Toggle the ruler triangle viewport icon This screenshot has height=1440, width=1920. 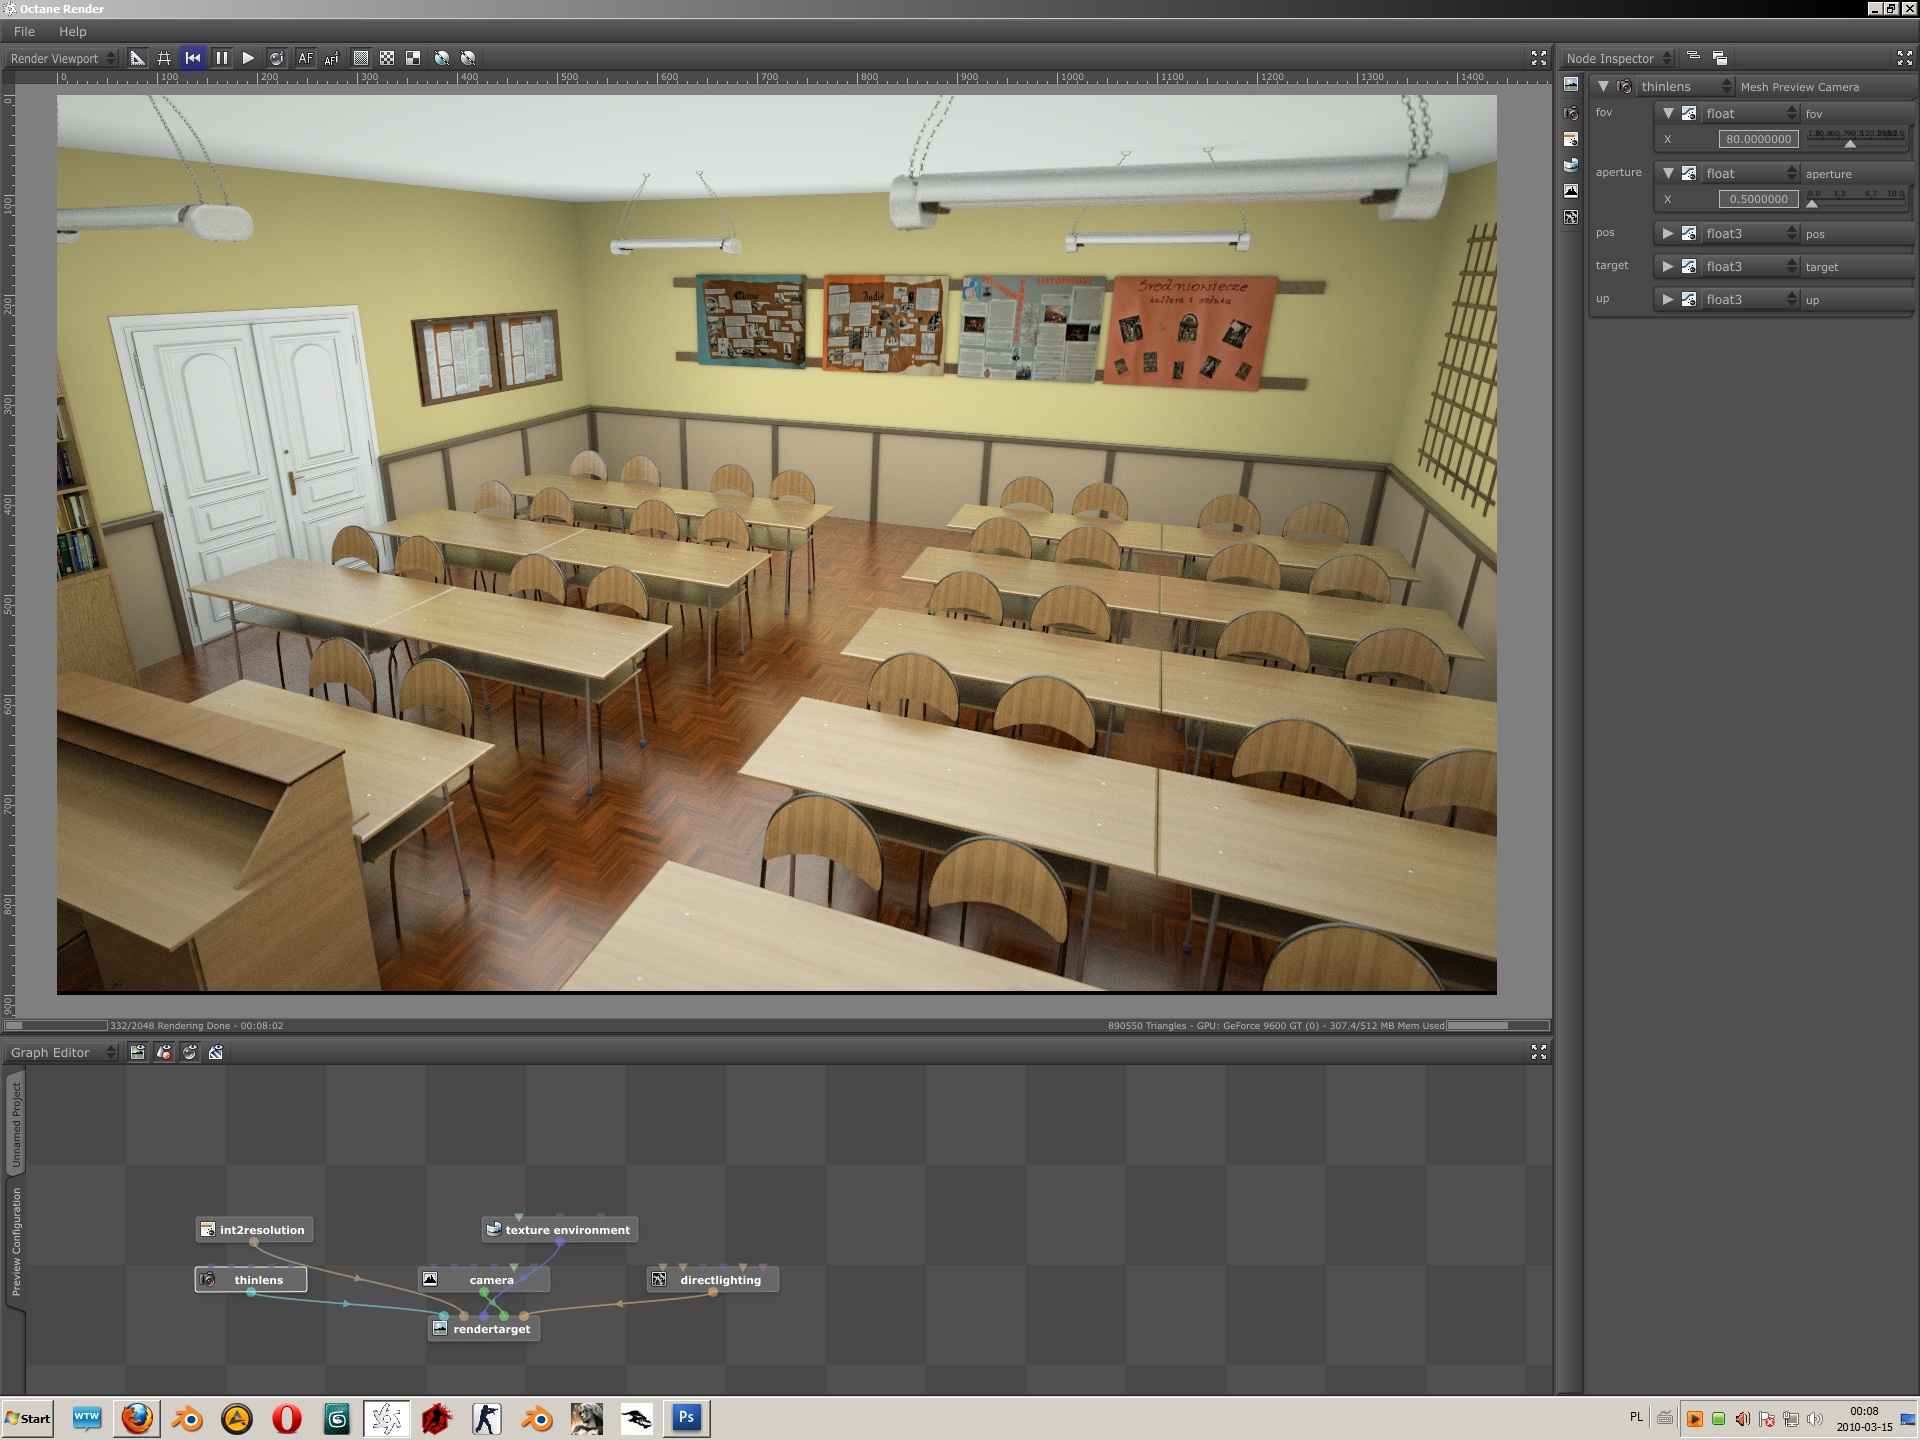(x=138, y=58)
